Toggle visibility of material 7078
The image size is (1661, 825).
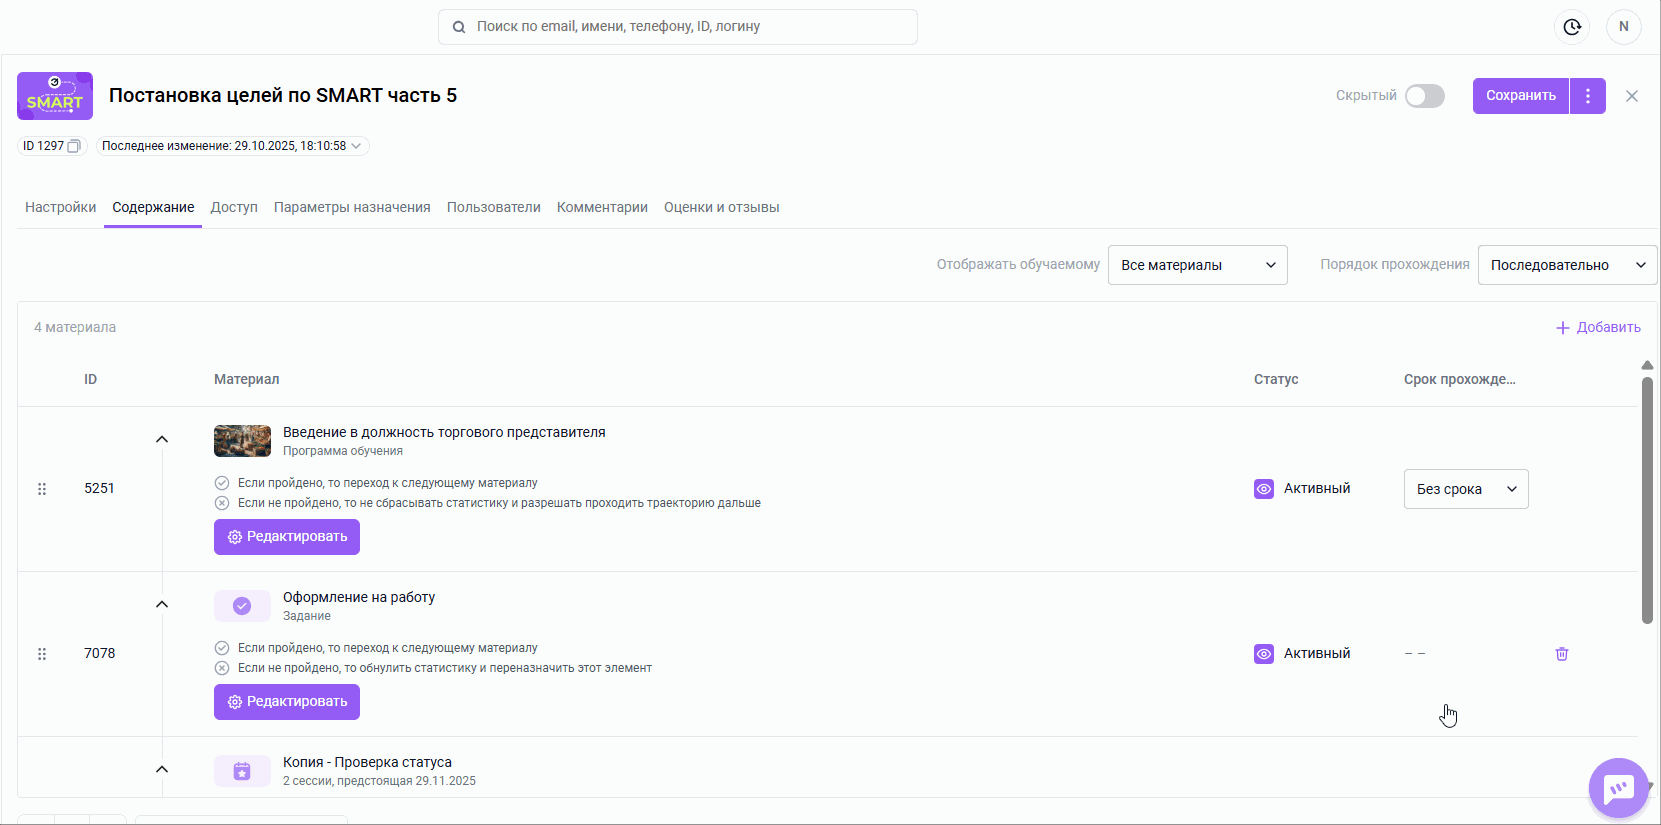[1264, 654]
